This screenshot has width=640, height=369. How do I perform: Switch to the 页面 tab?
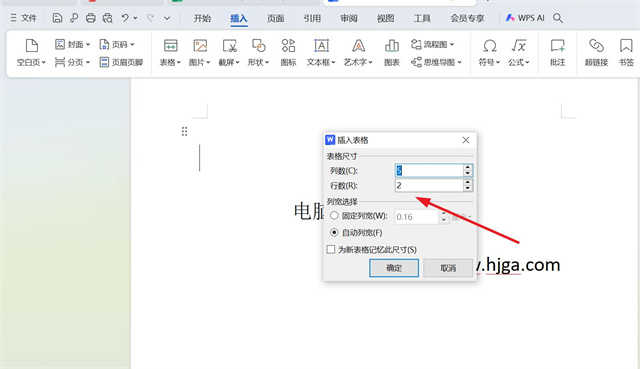click(276, 18)
